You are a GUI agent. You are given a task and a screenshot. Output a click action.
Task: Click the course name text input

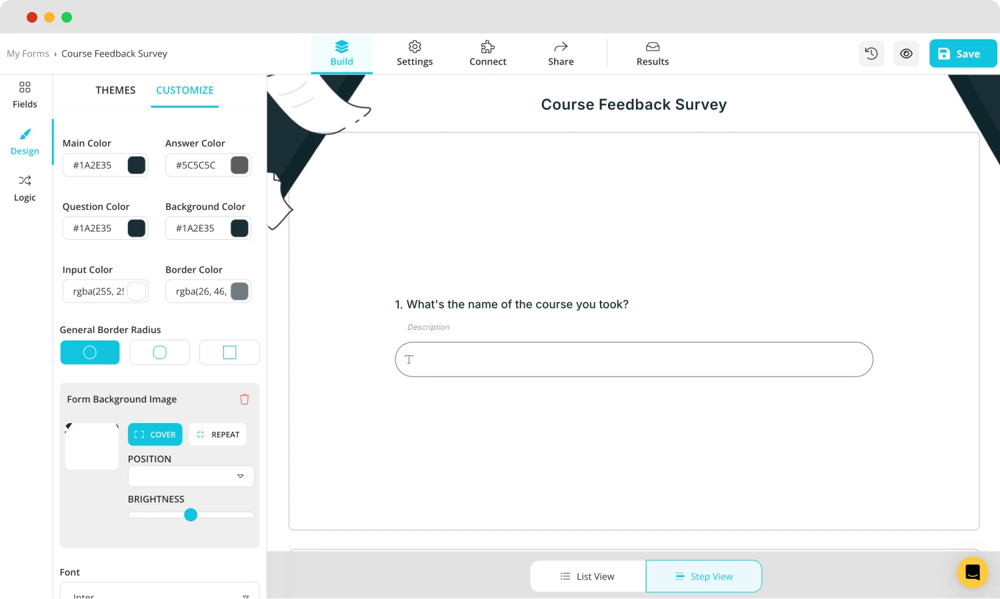point(634,359)
